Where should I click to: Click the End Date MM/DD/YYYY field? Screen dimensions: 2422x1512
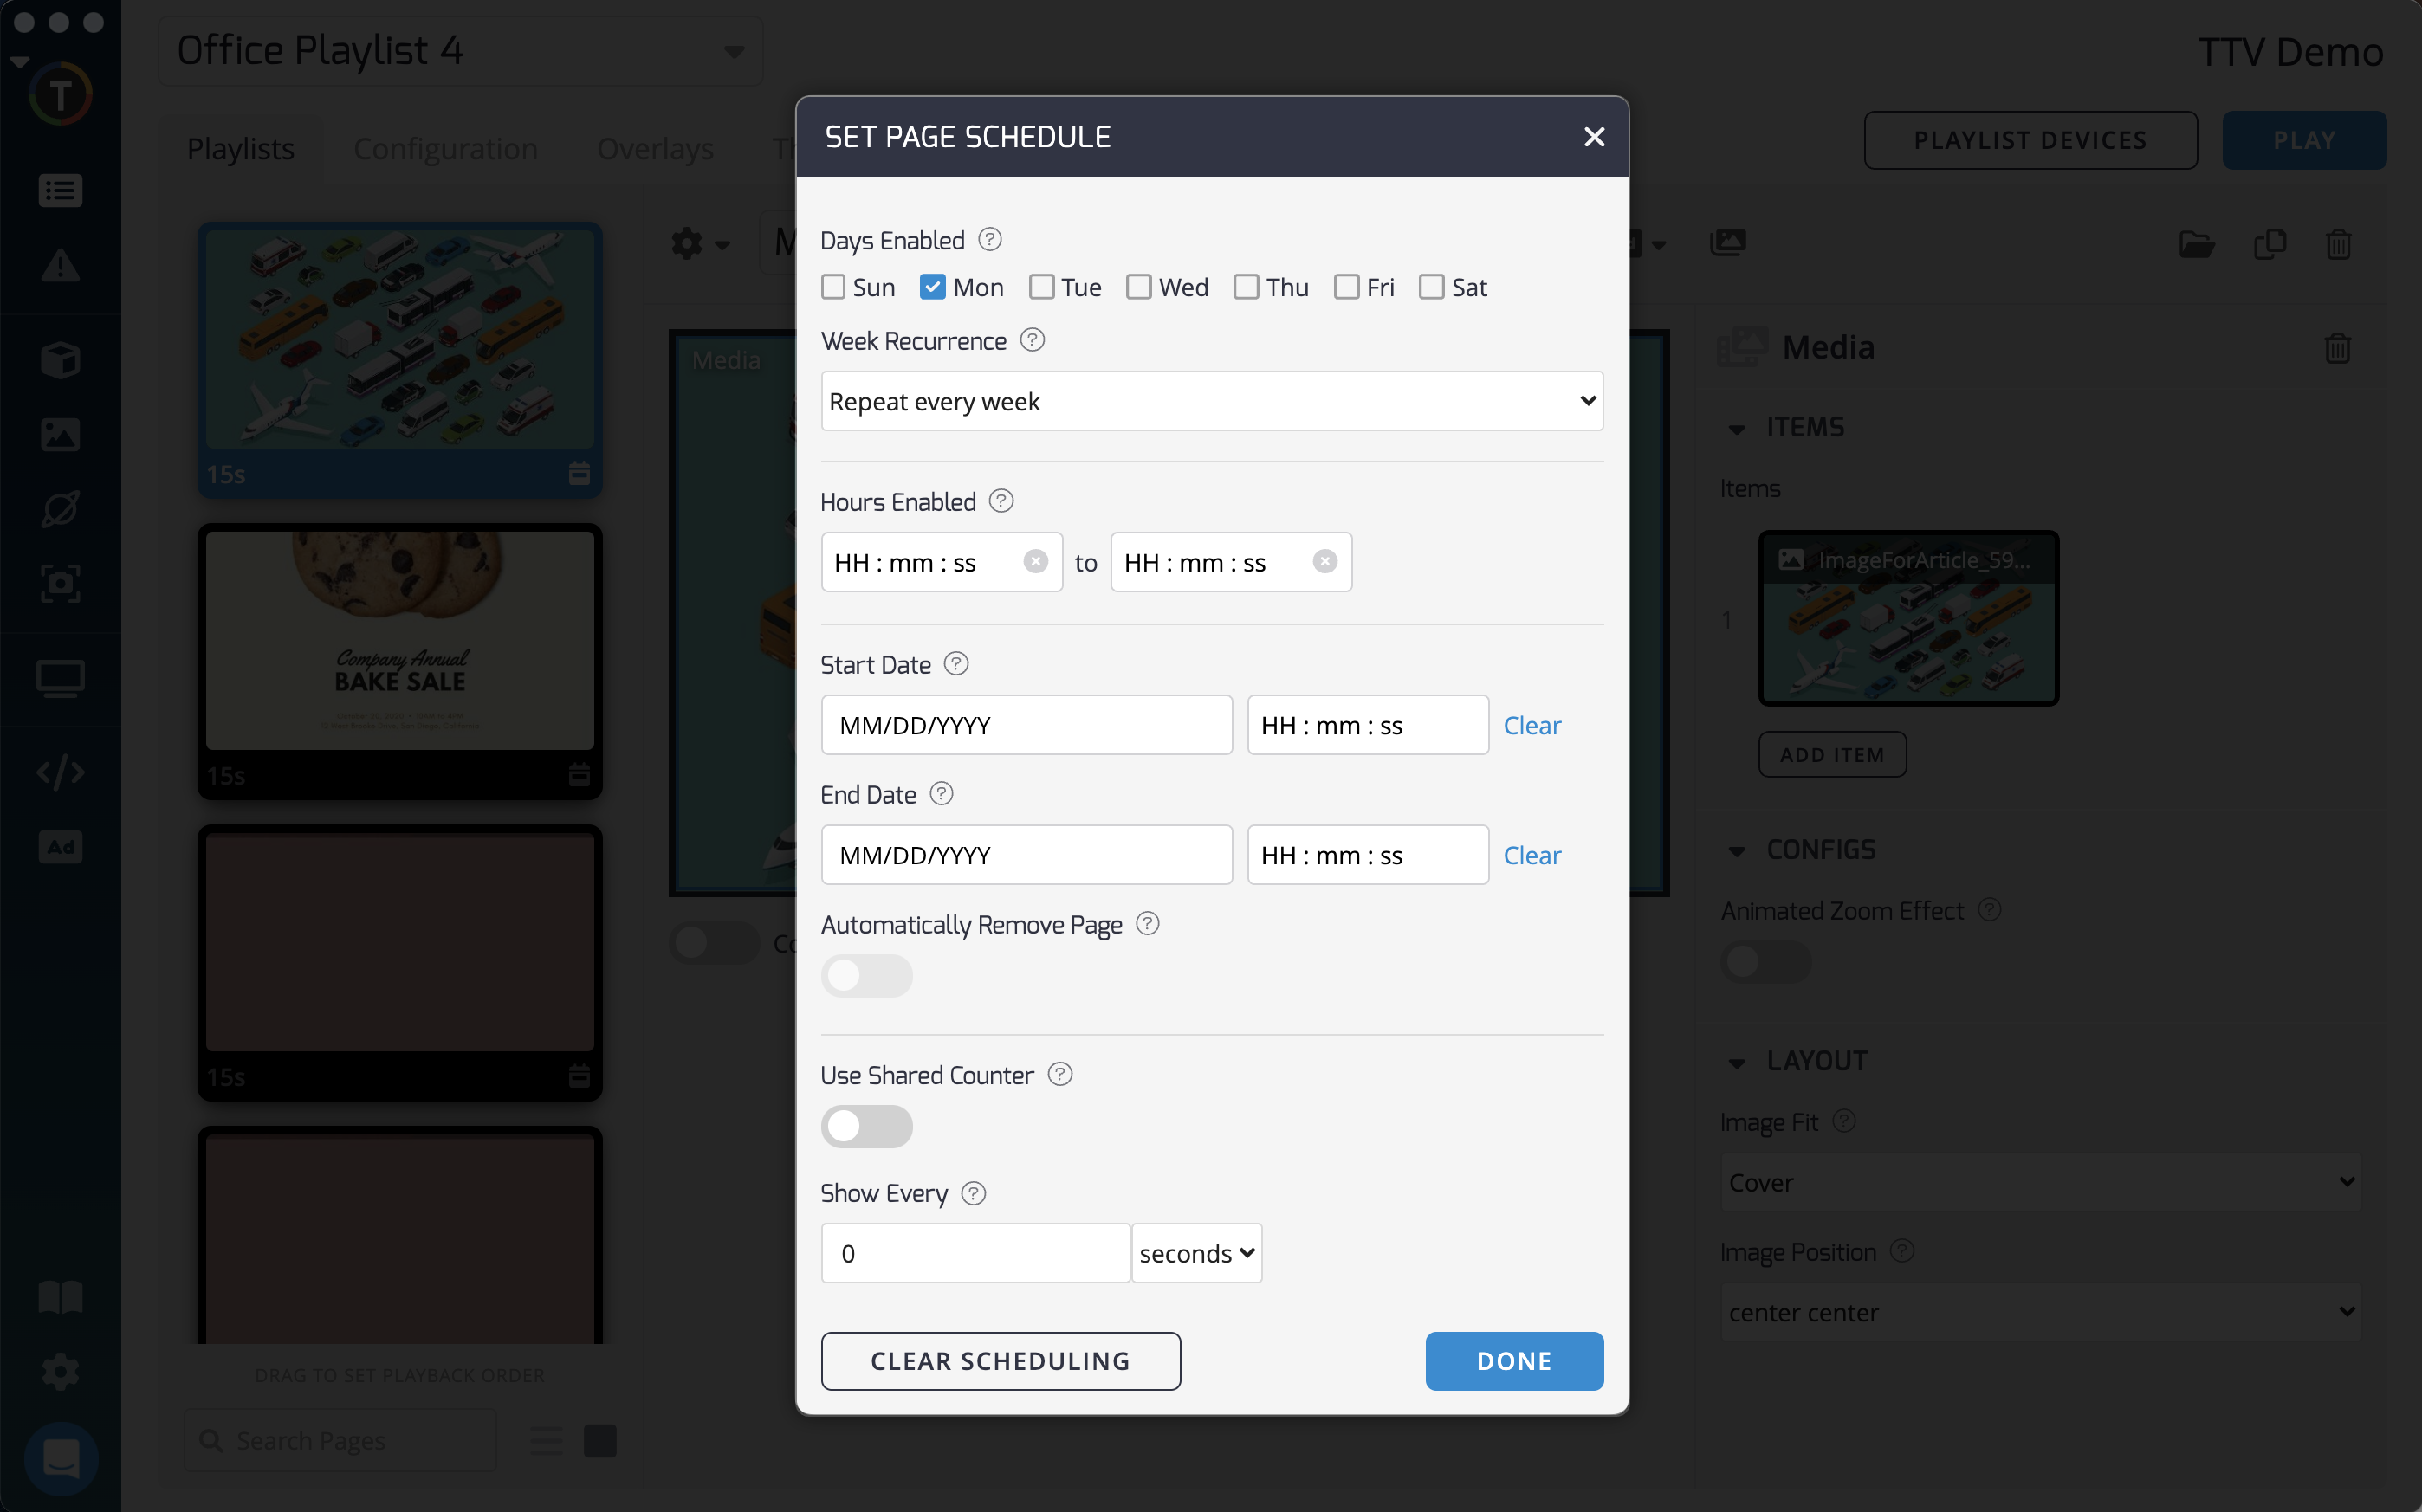pyautogui.click(x=1026, y=855)
